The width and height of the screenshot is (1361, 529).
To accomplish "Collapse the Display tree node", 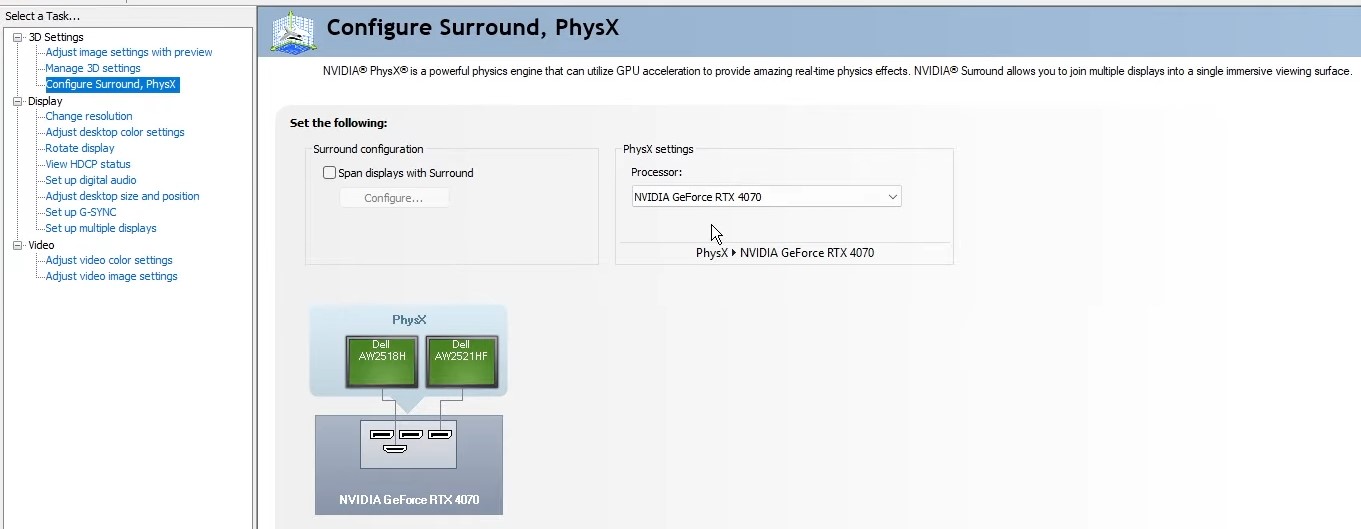I will point(17,101).
